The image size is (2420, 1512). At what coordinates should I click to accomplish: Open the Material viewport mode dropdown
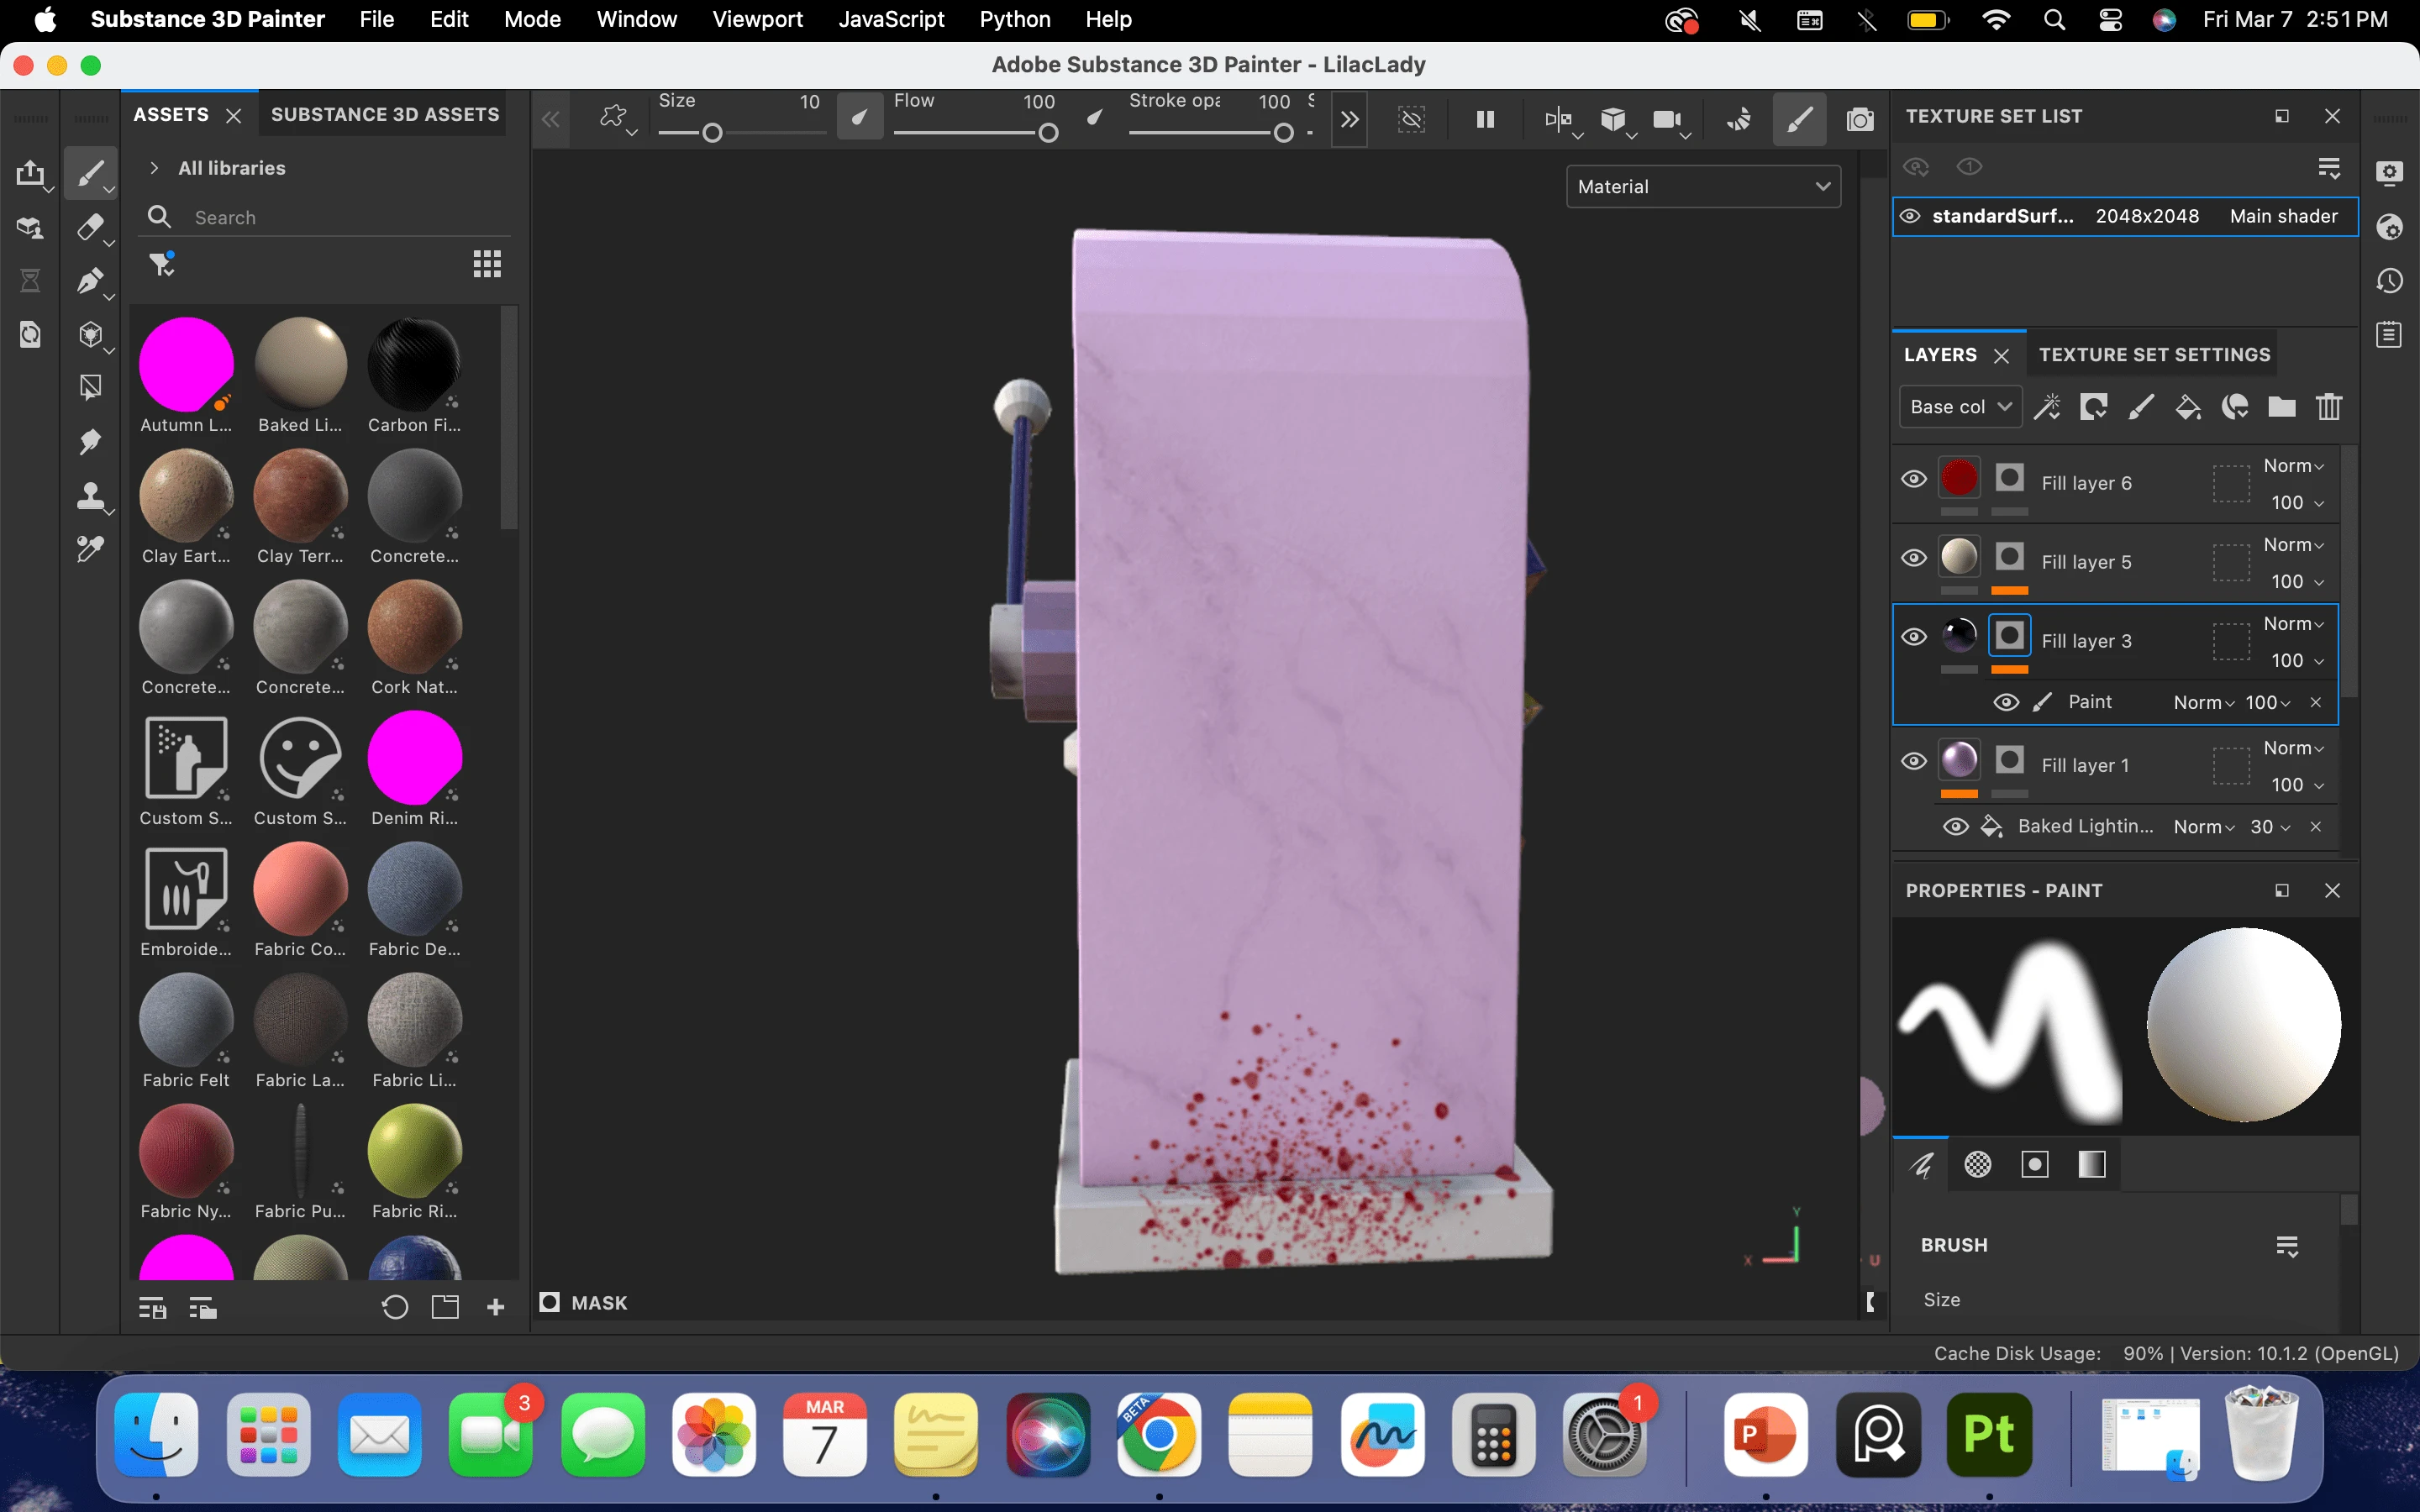pos(1702,187)
